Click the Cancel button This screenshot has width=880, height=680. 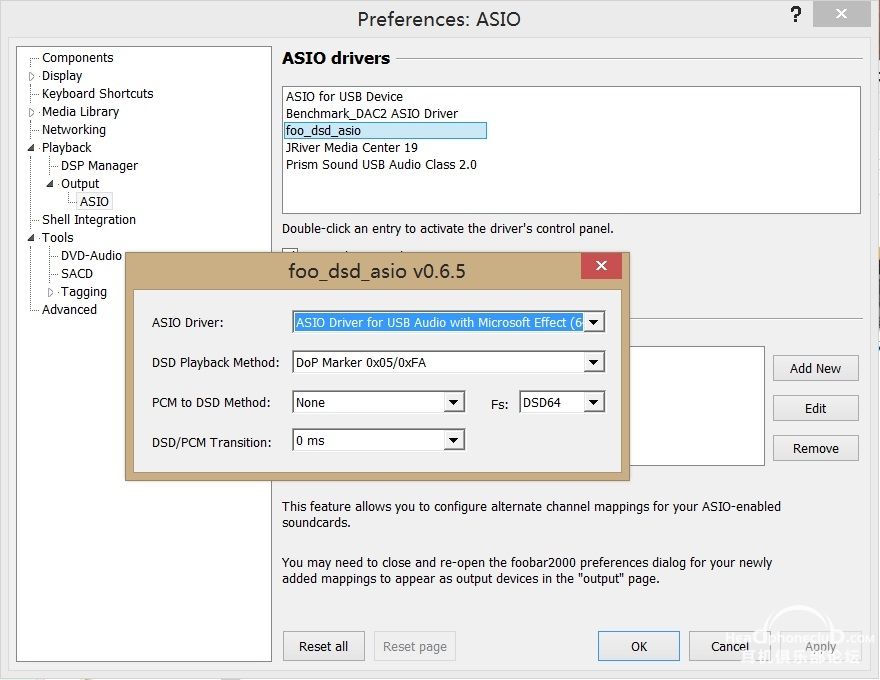730,646
